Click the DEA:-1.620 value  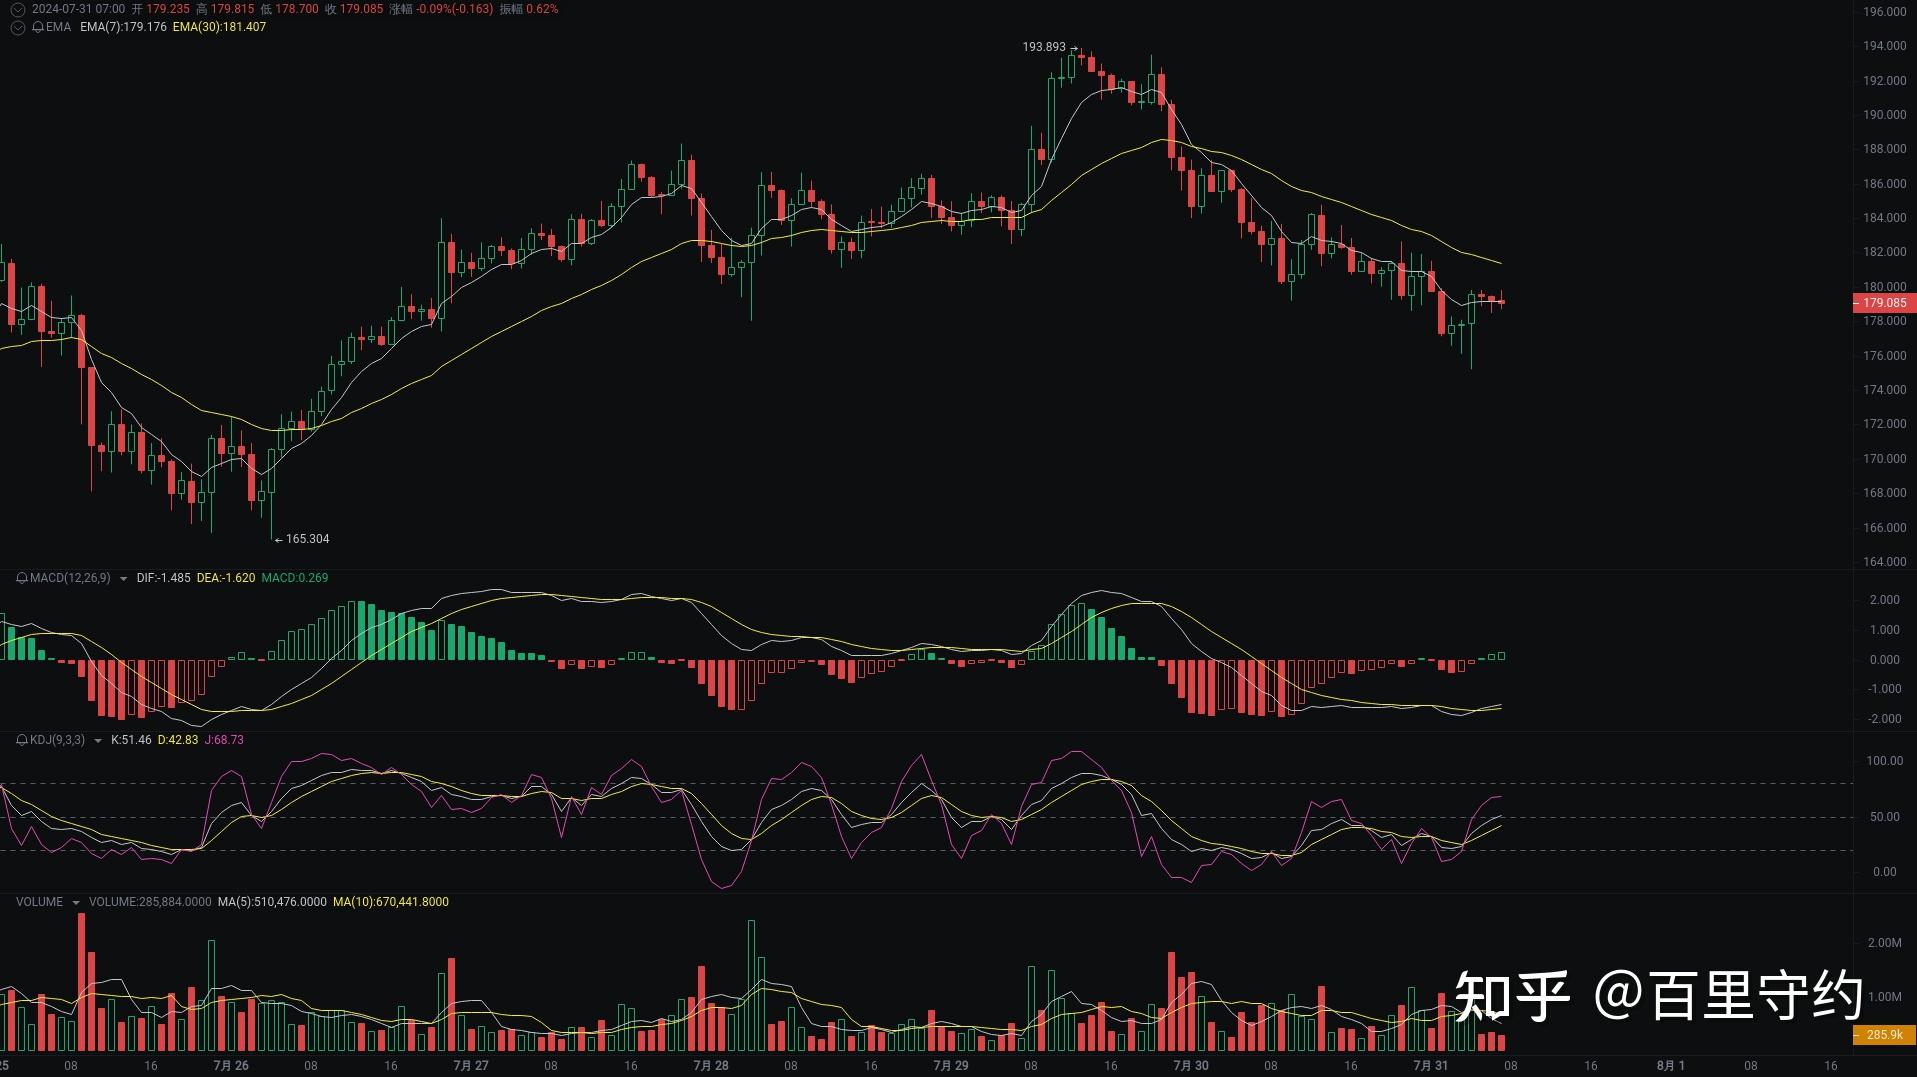tap(226, 578)
